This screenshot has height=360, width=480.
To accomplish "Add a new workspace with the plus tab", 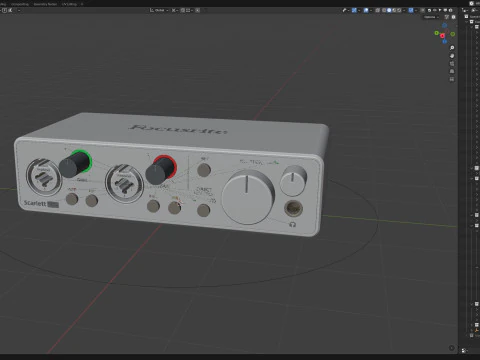I will click(82, 4).
